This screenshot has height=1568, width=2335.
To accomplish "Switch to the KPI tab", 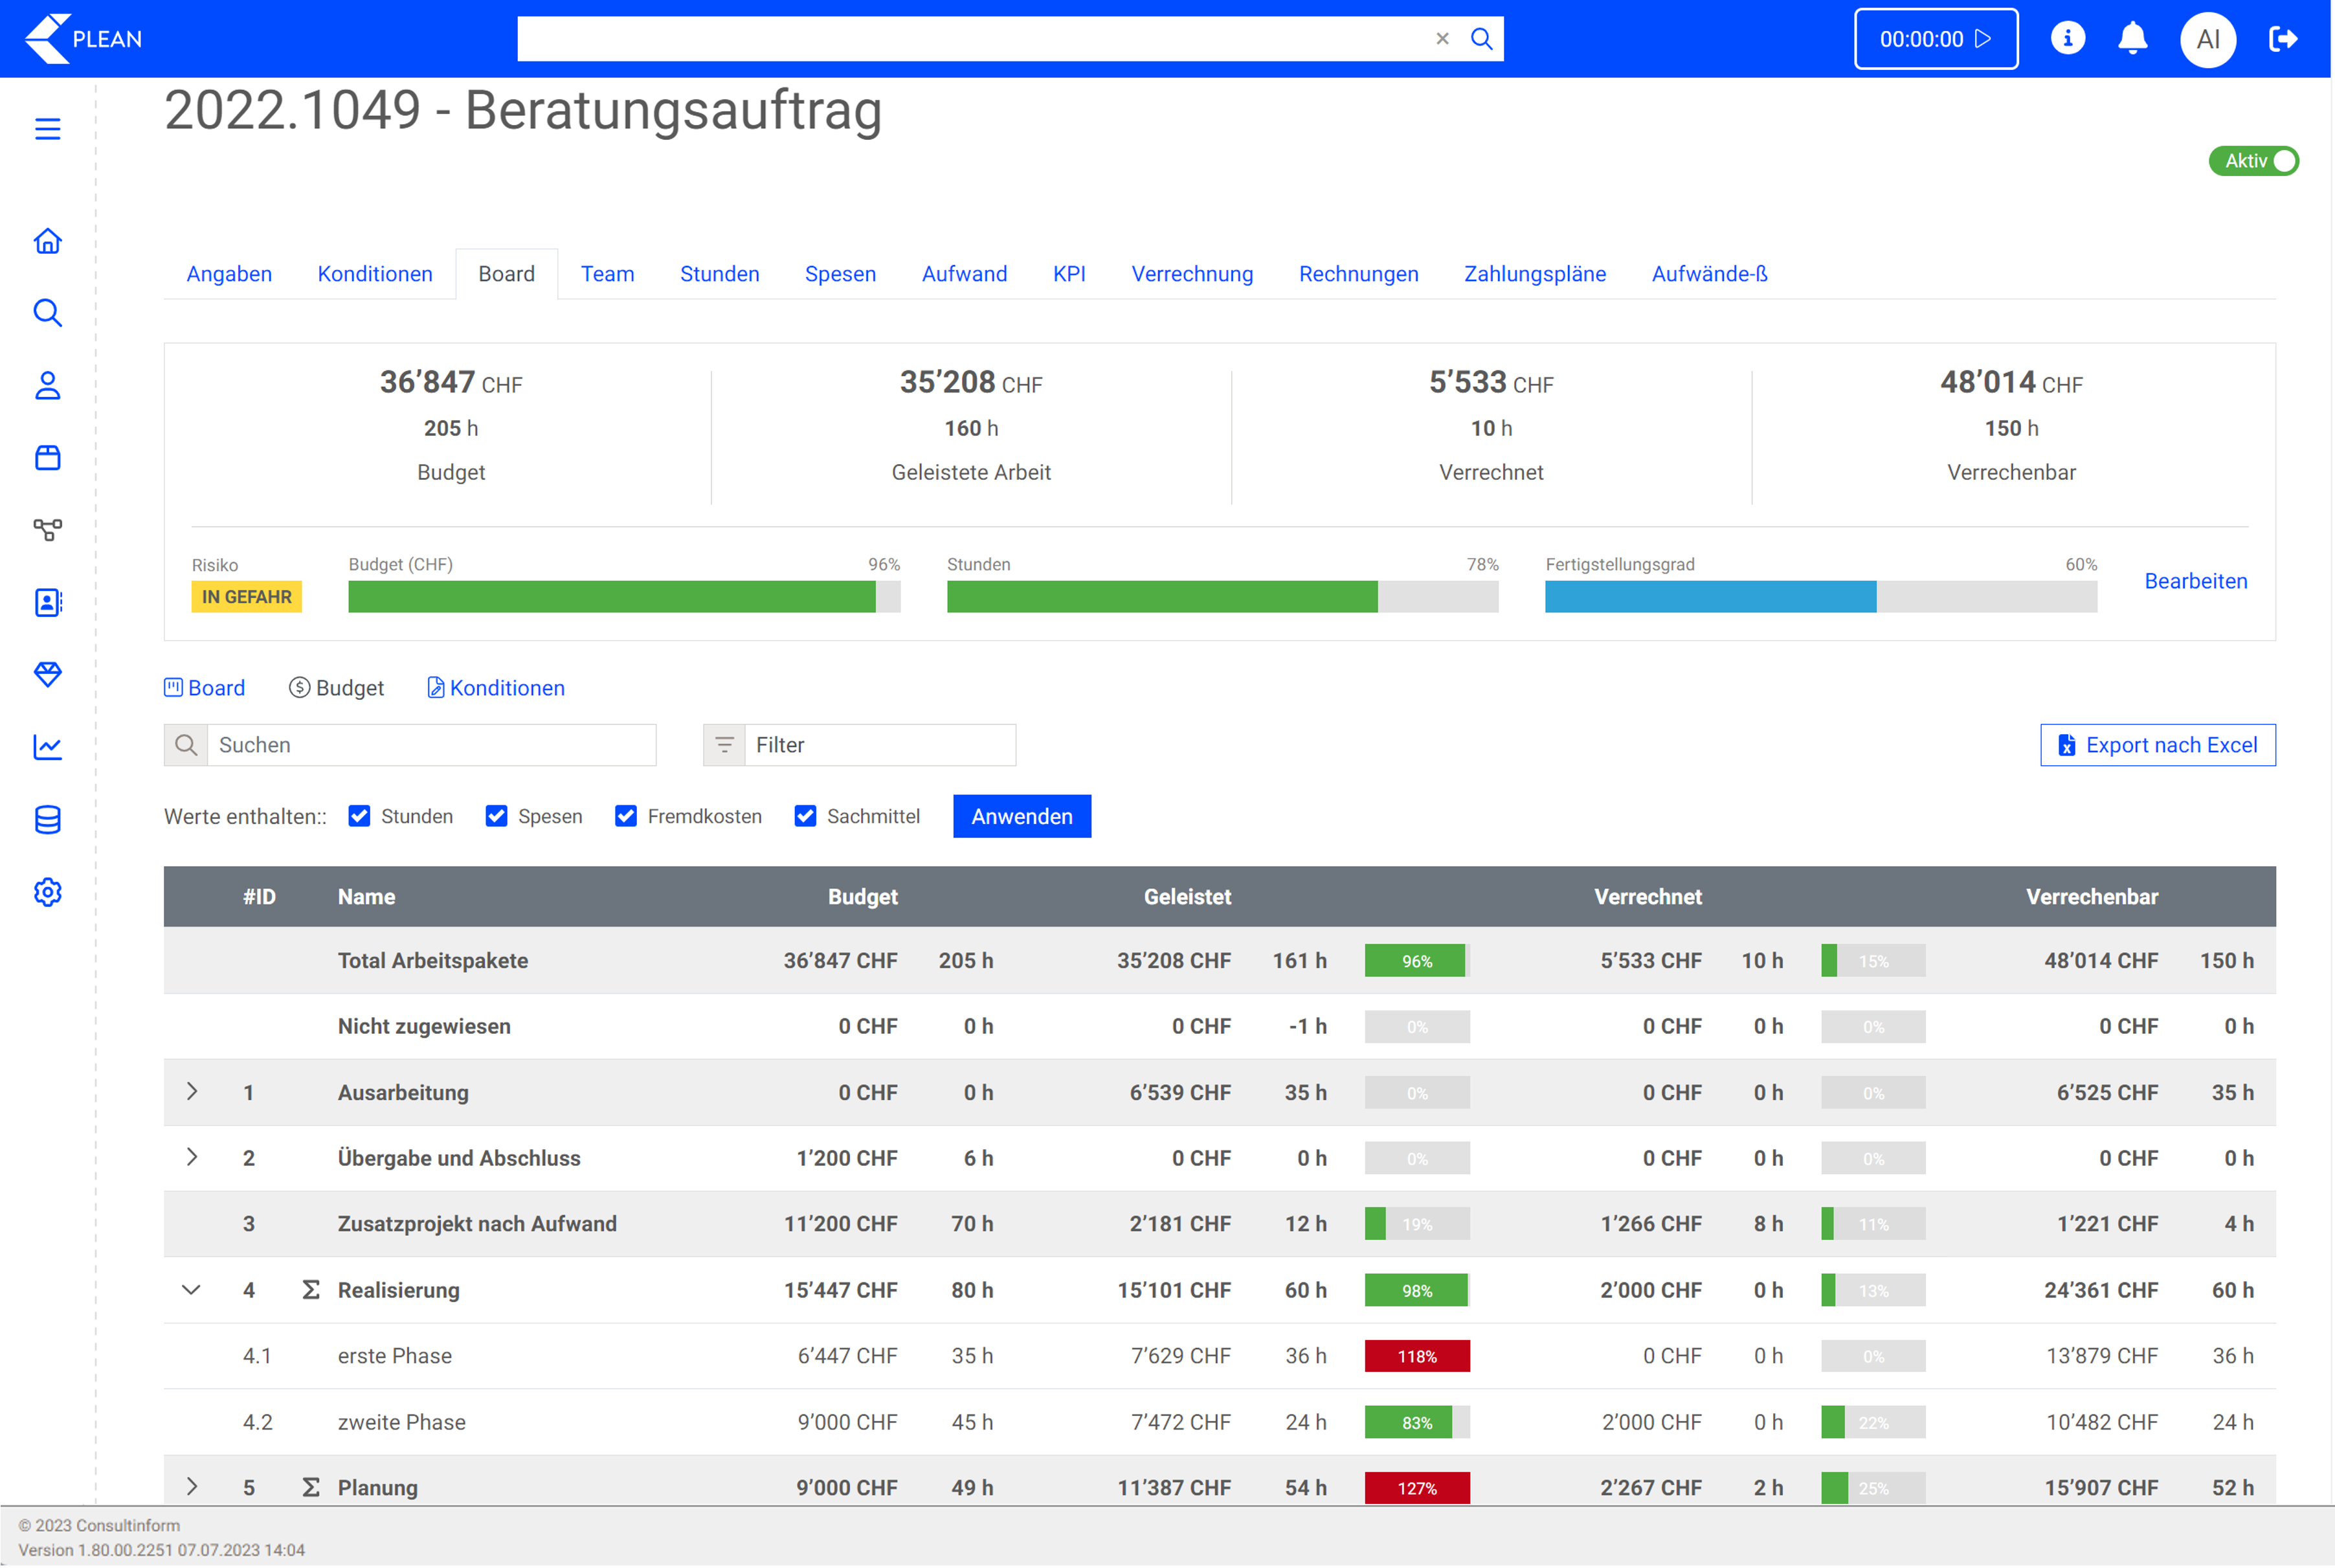I will point(1068,274).
